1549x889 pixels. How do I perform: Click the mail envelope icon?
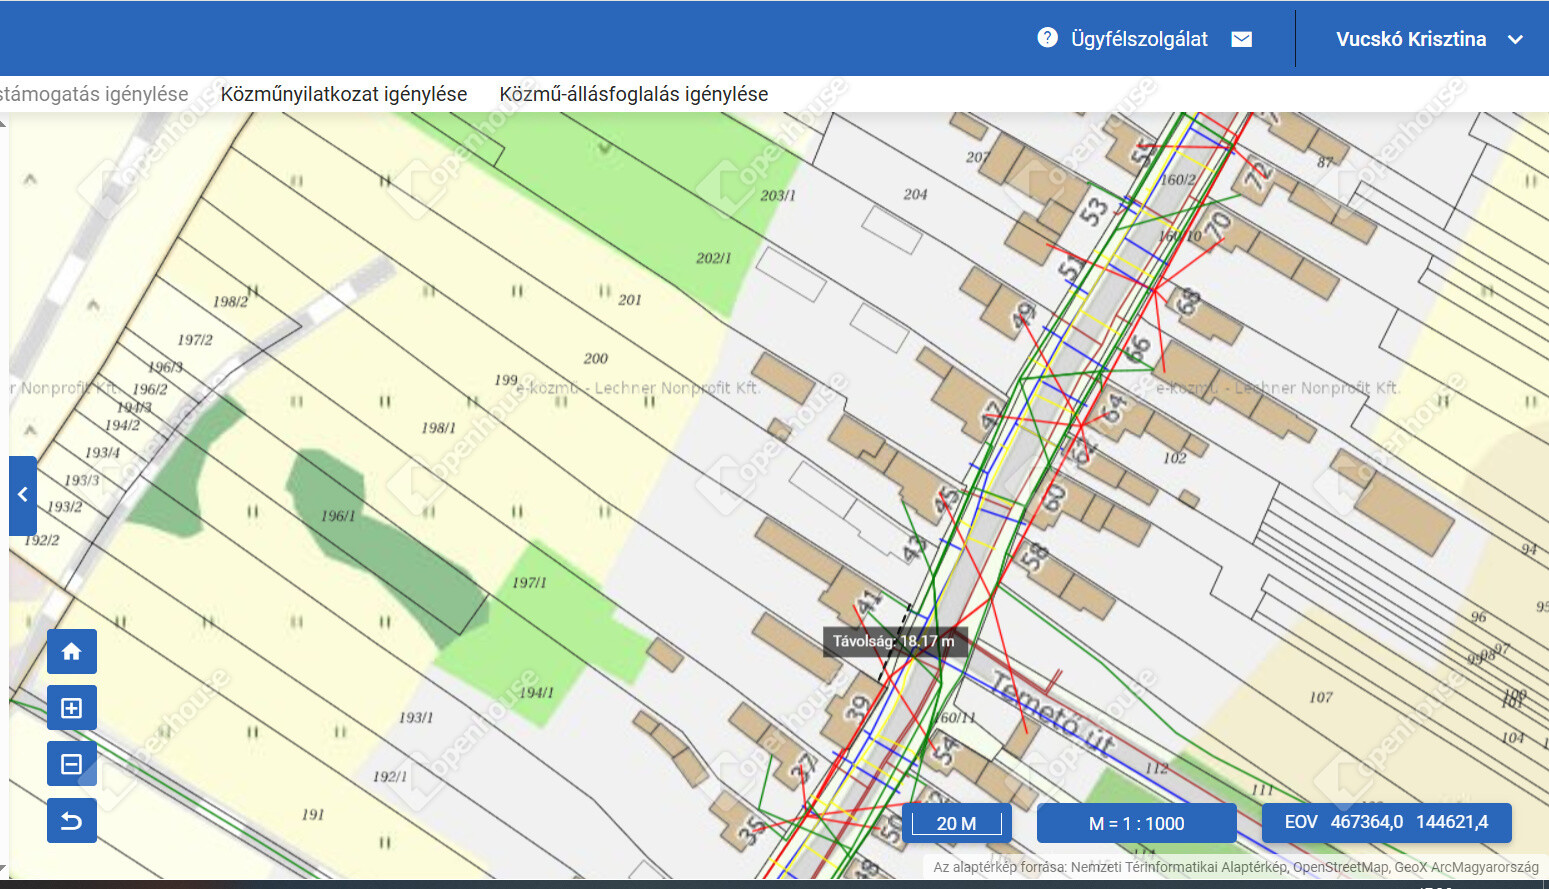pyautogui.click(x=1241, y=39)
